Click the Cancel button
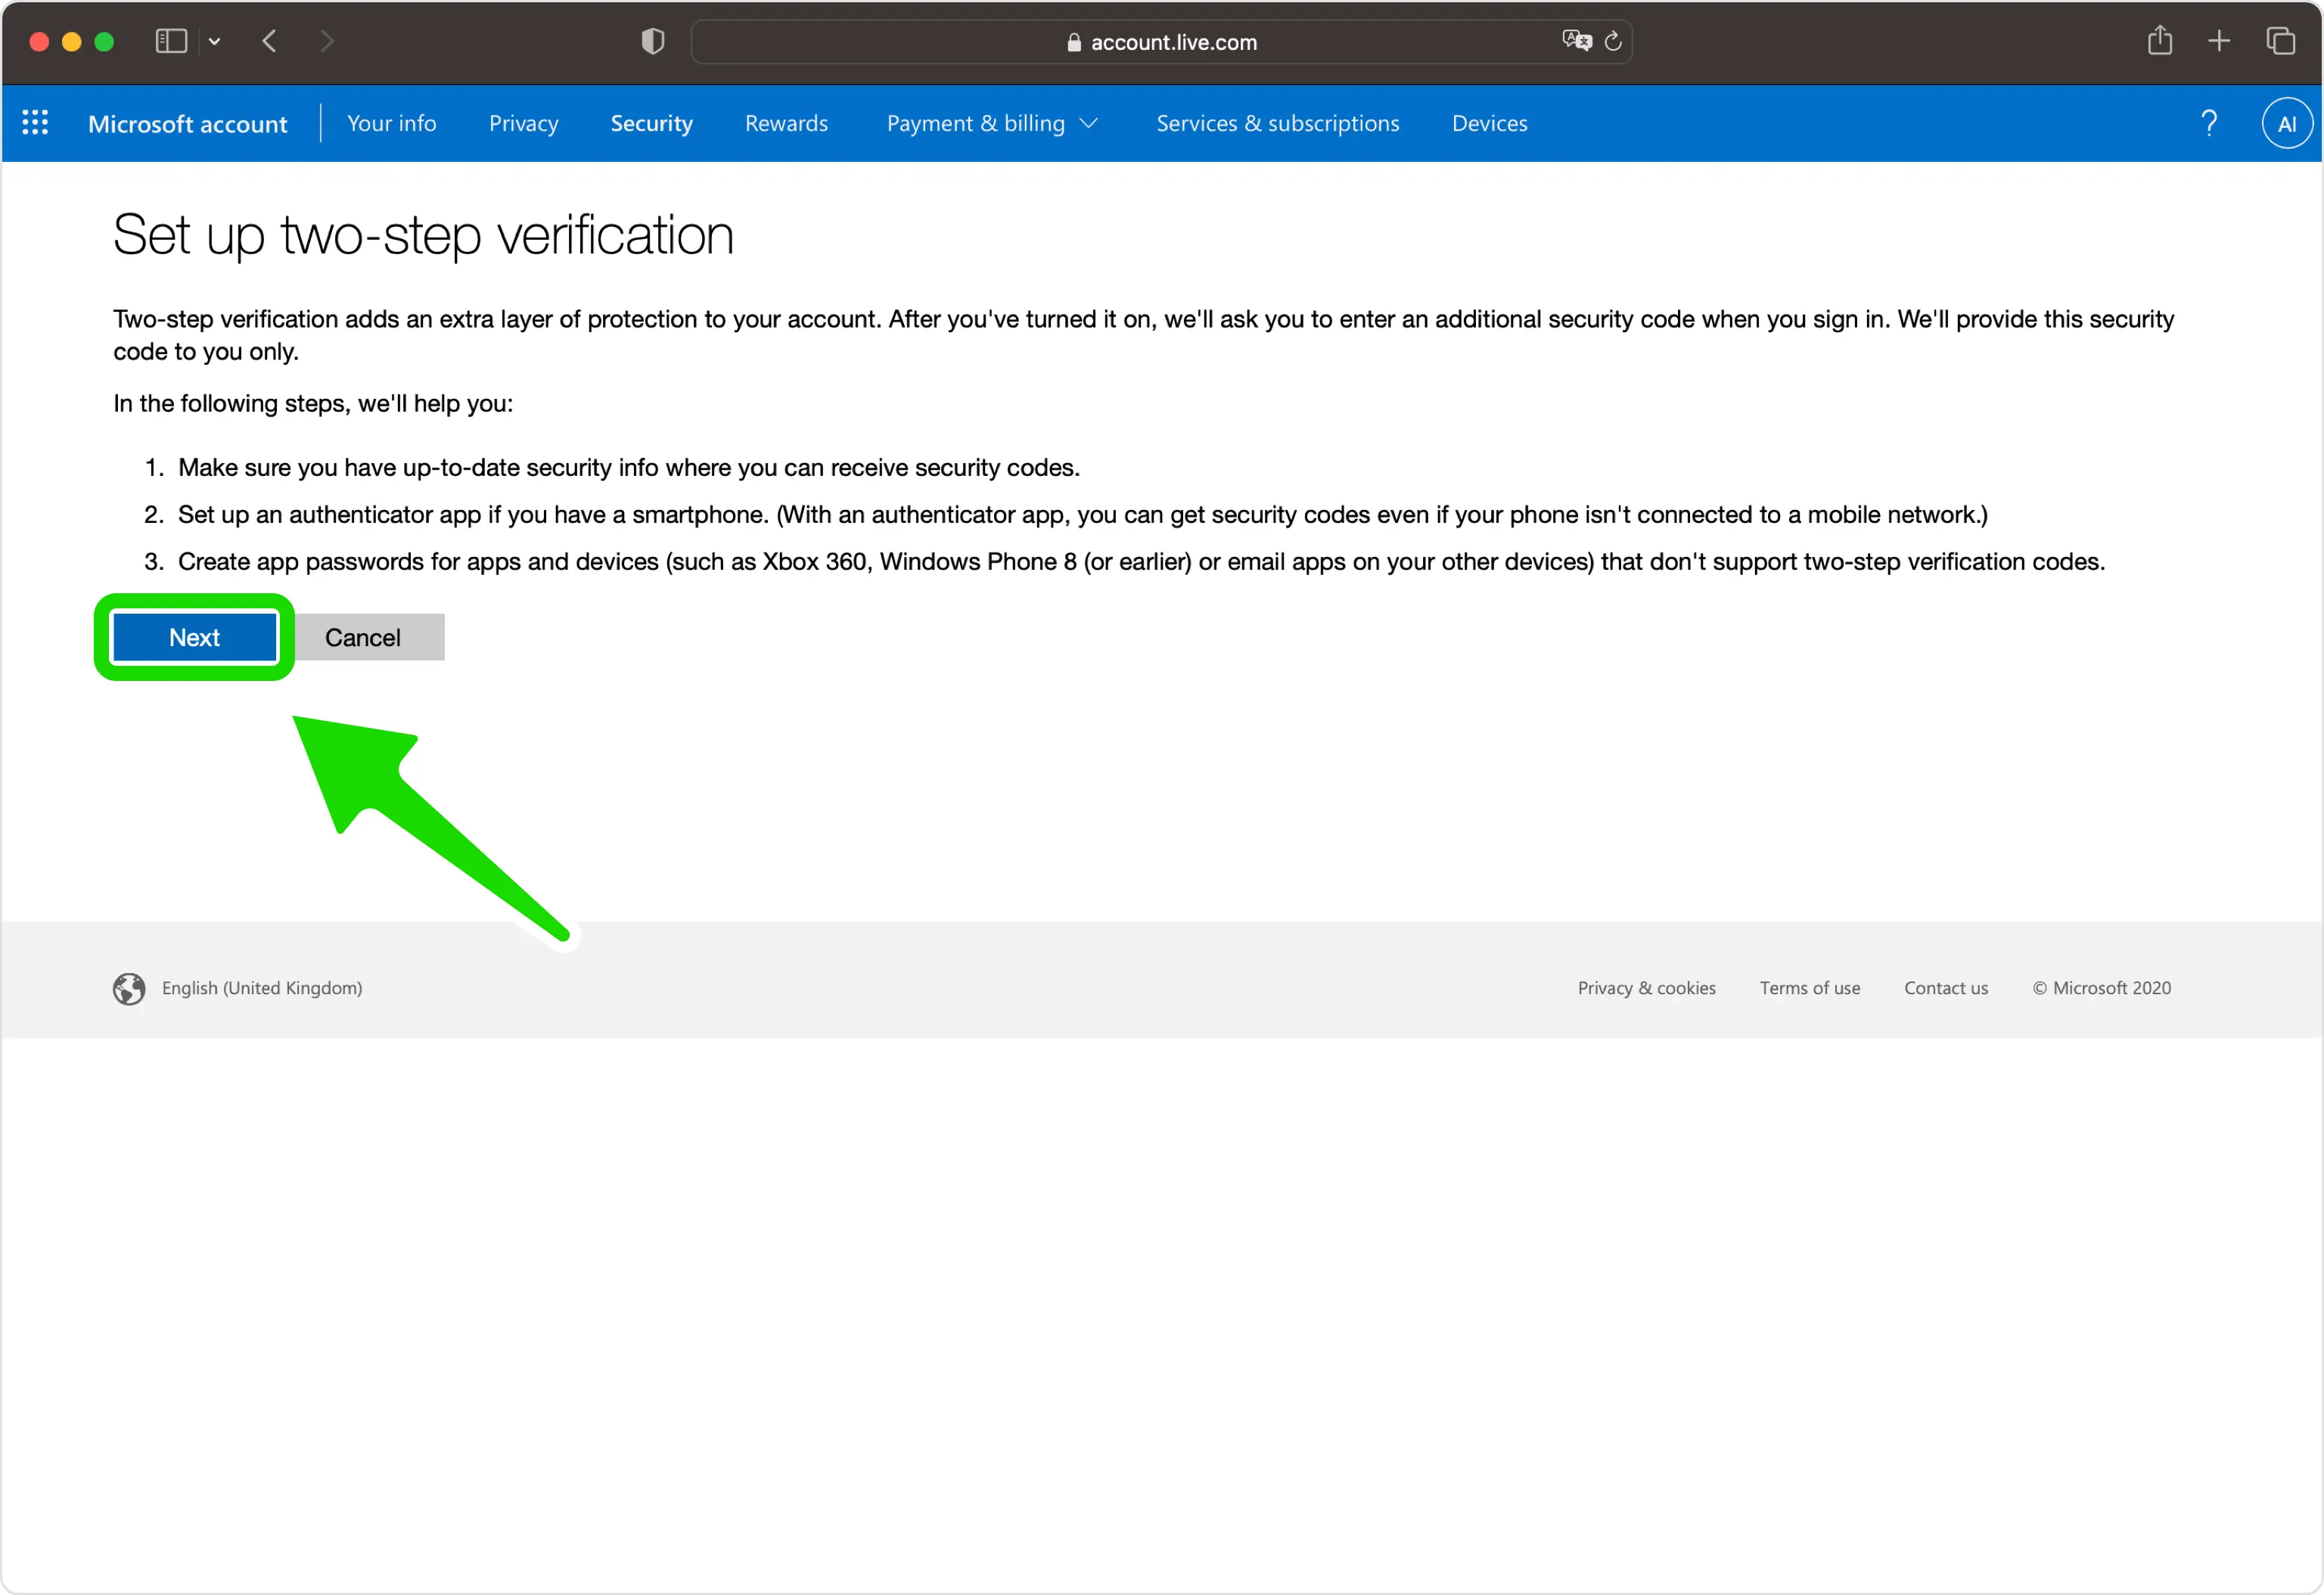 pyautogui.click(x=362, y=638)
